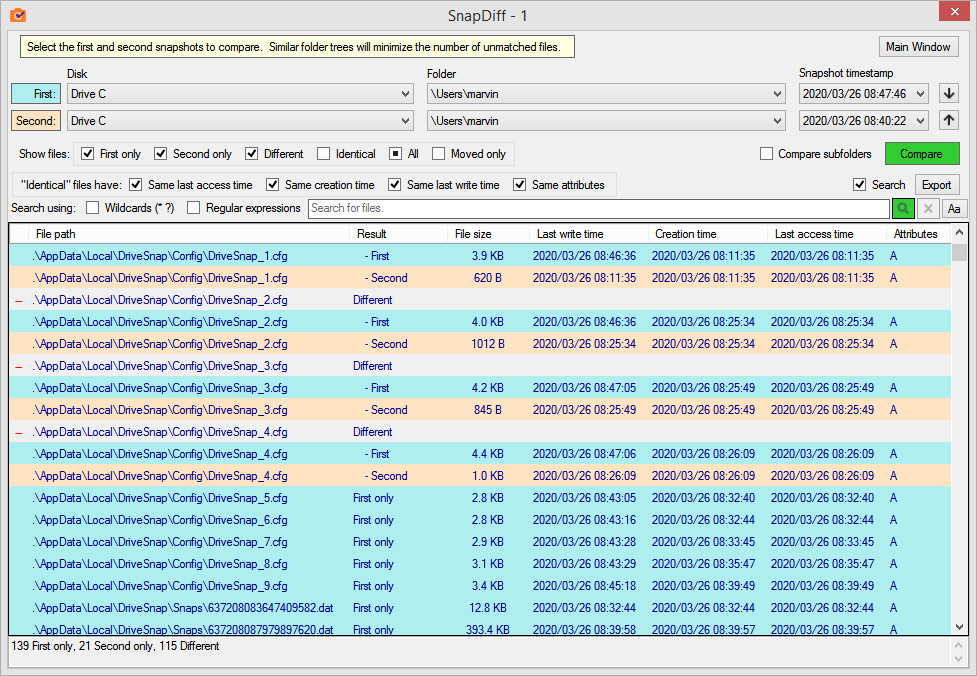Select DriveSnap_3.cfg Second row
The width and height of the screenshot is (977, 676).
(480, 410)
